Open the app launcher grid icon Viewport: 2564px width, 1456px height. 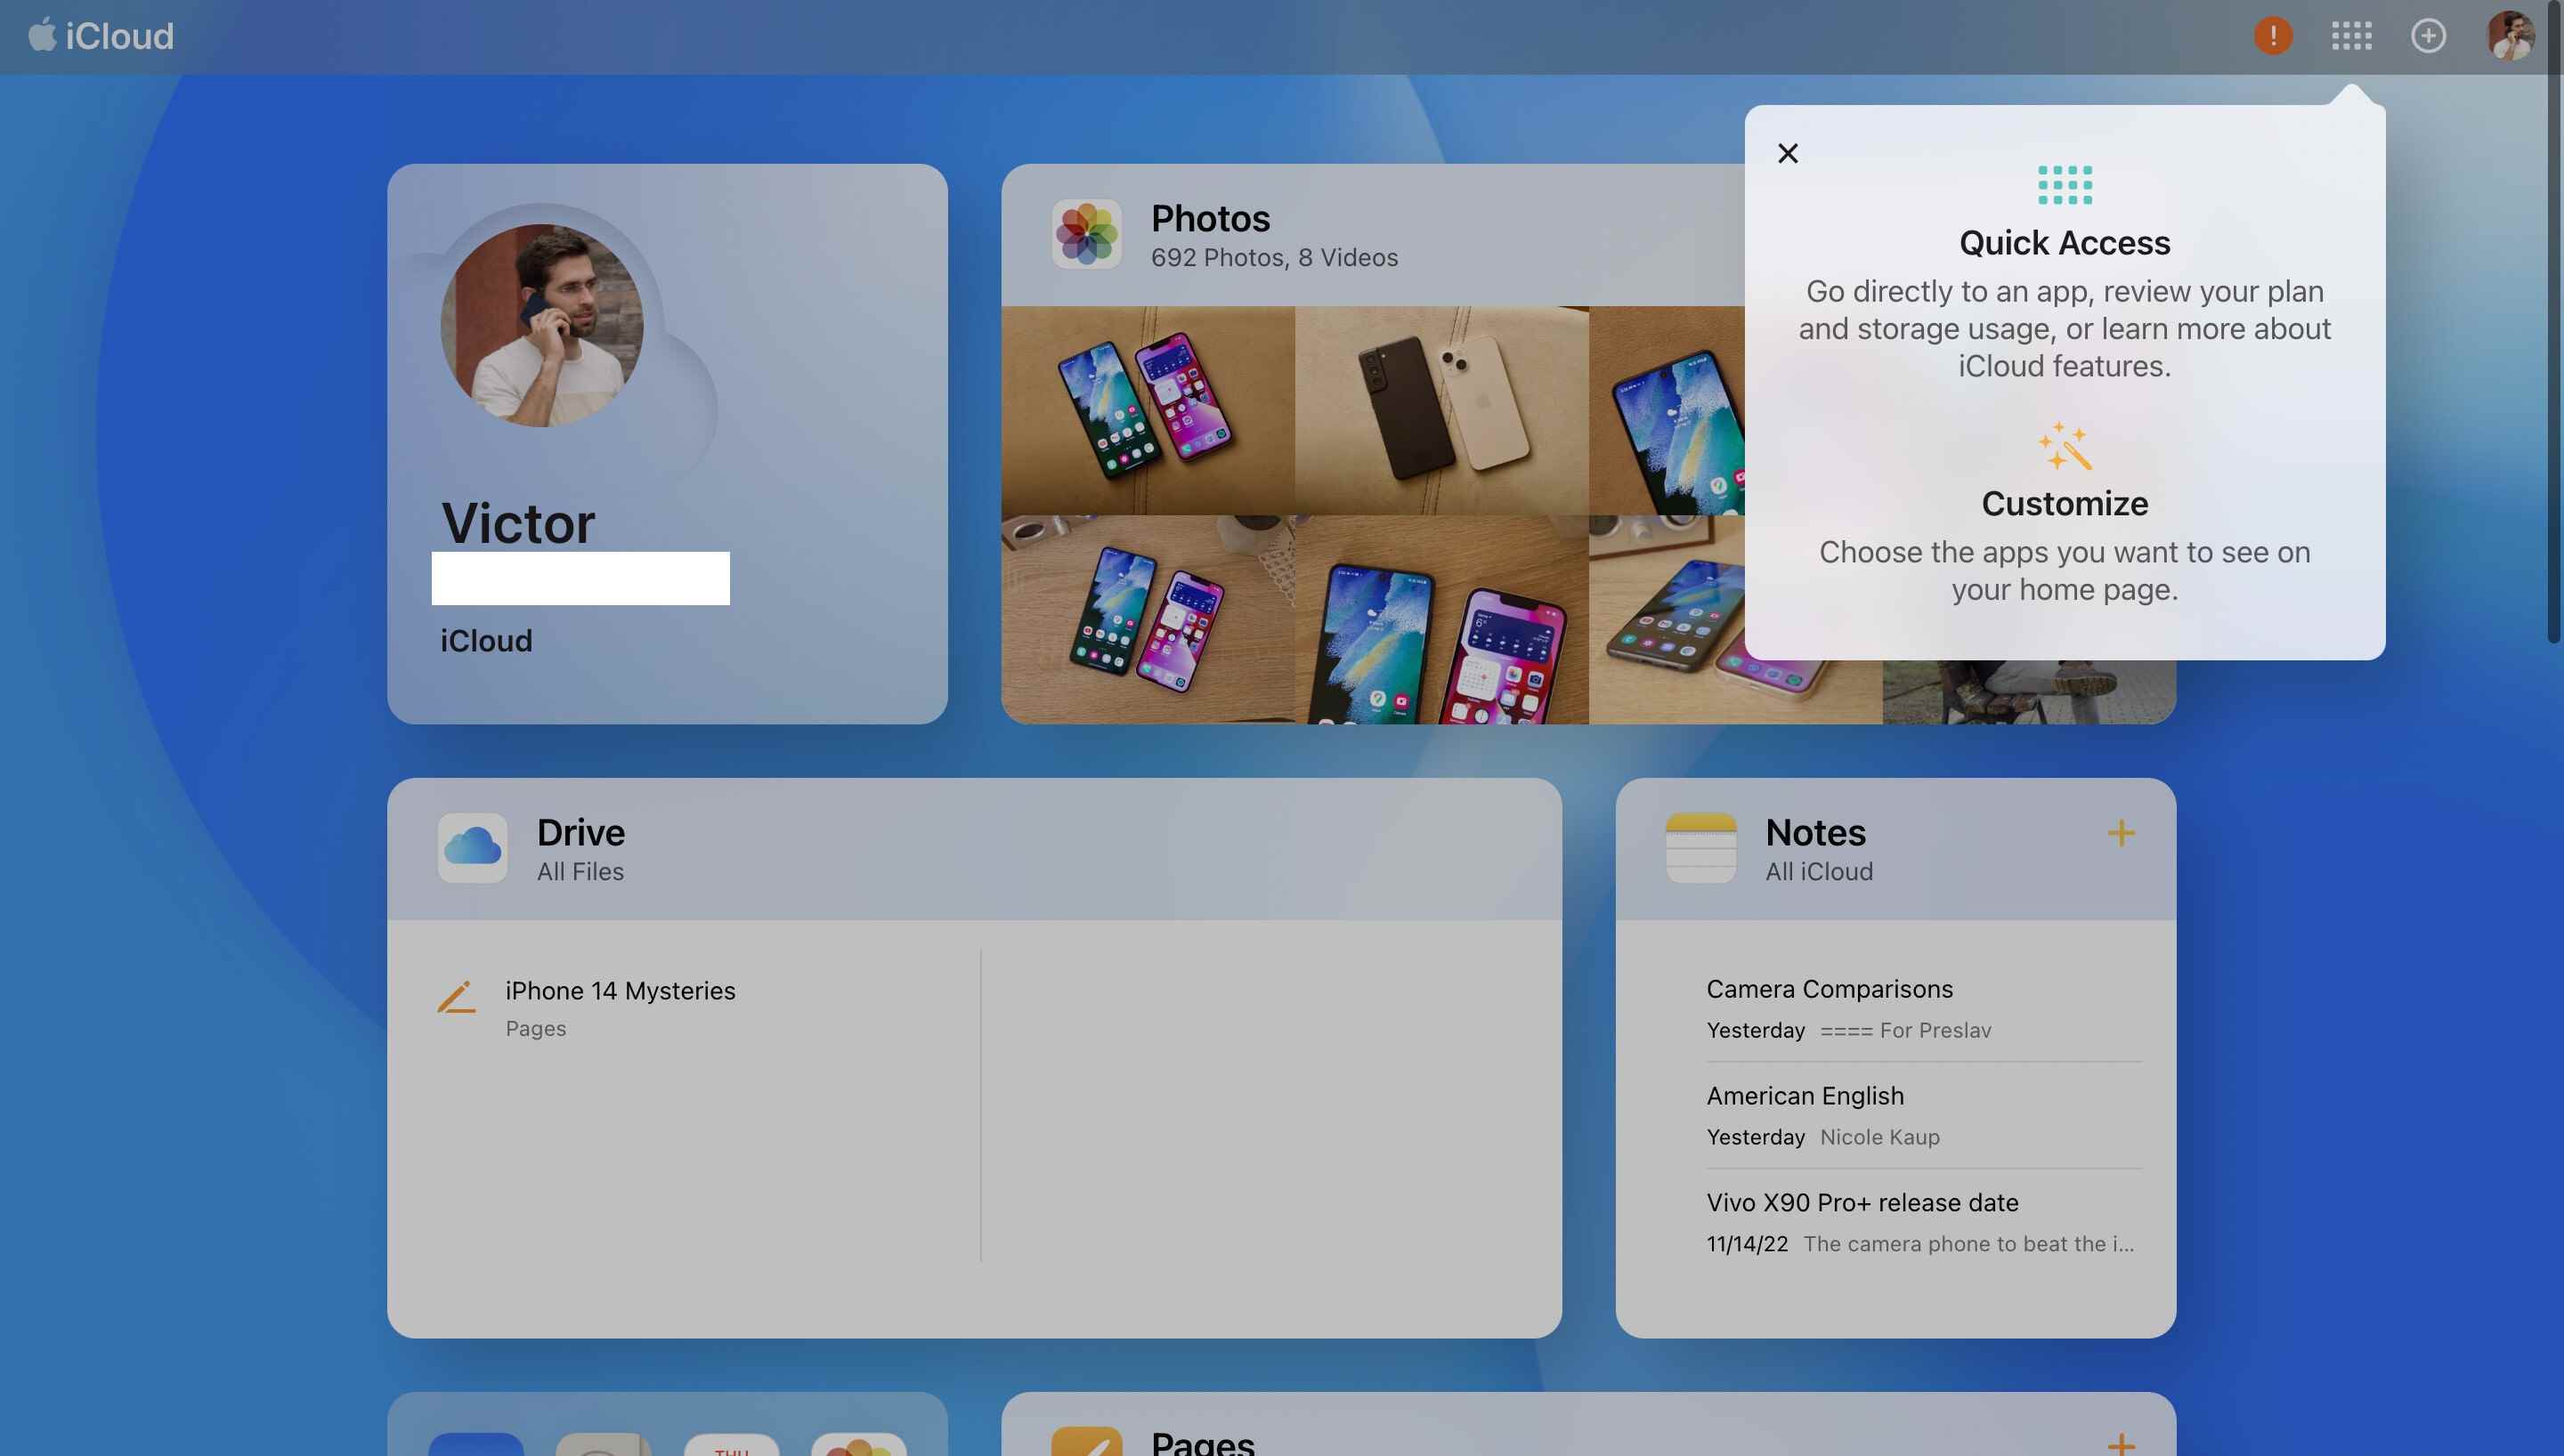pyautogui.click(x=2351, y=36)
